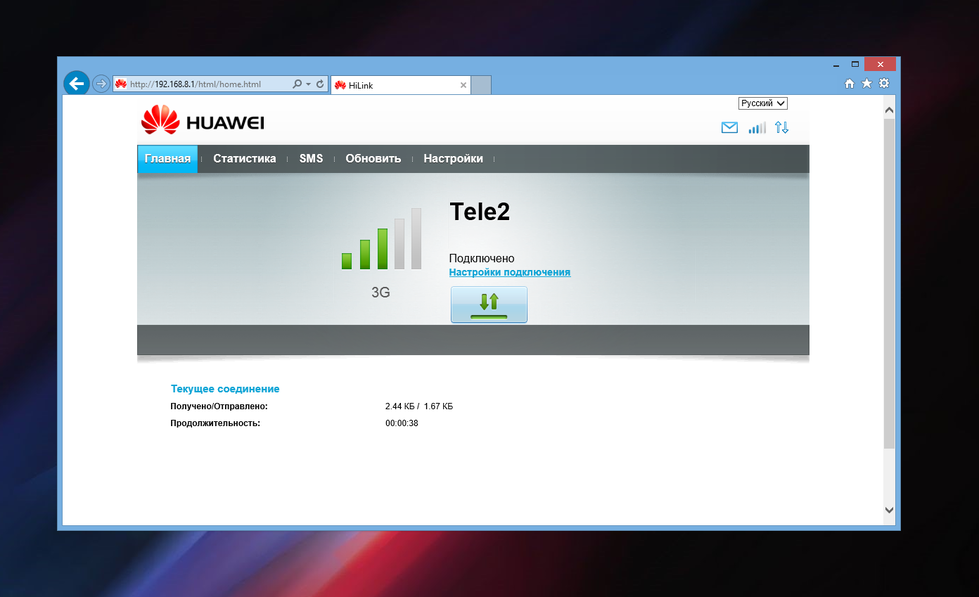Minimize the browser window
979x597 pixels.
click(835, 64)
